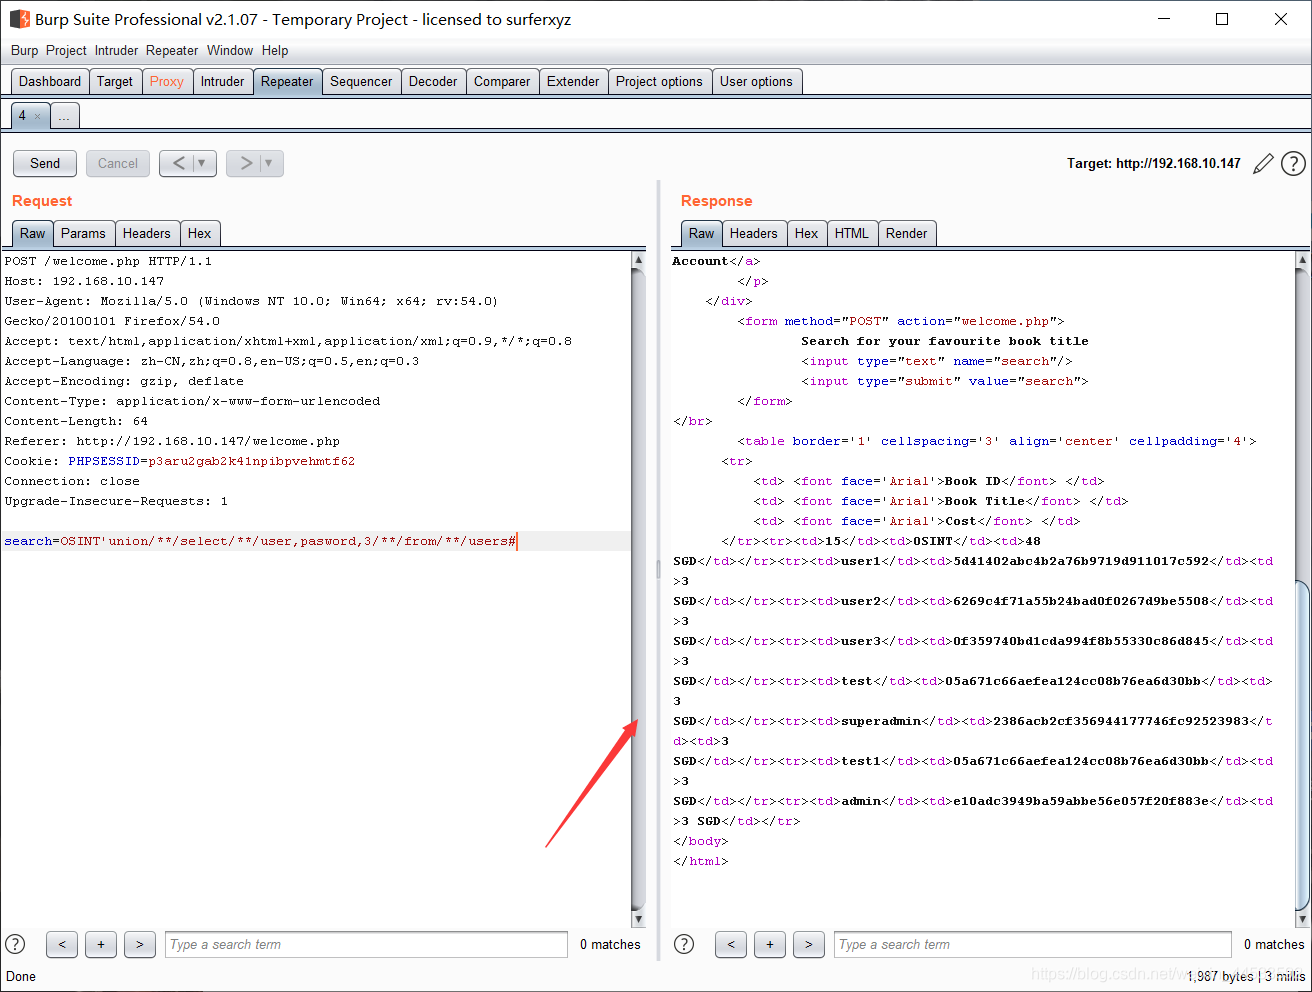Click previous match button under Response
Screen dimensions: 1312x992
click(731, 944)
